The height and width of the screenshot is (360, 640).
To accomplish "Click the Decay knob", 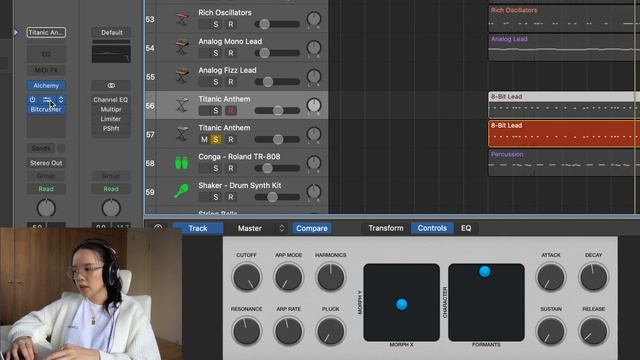I will tap(593, 277).
